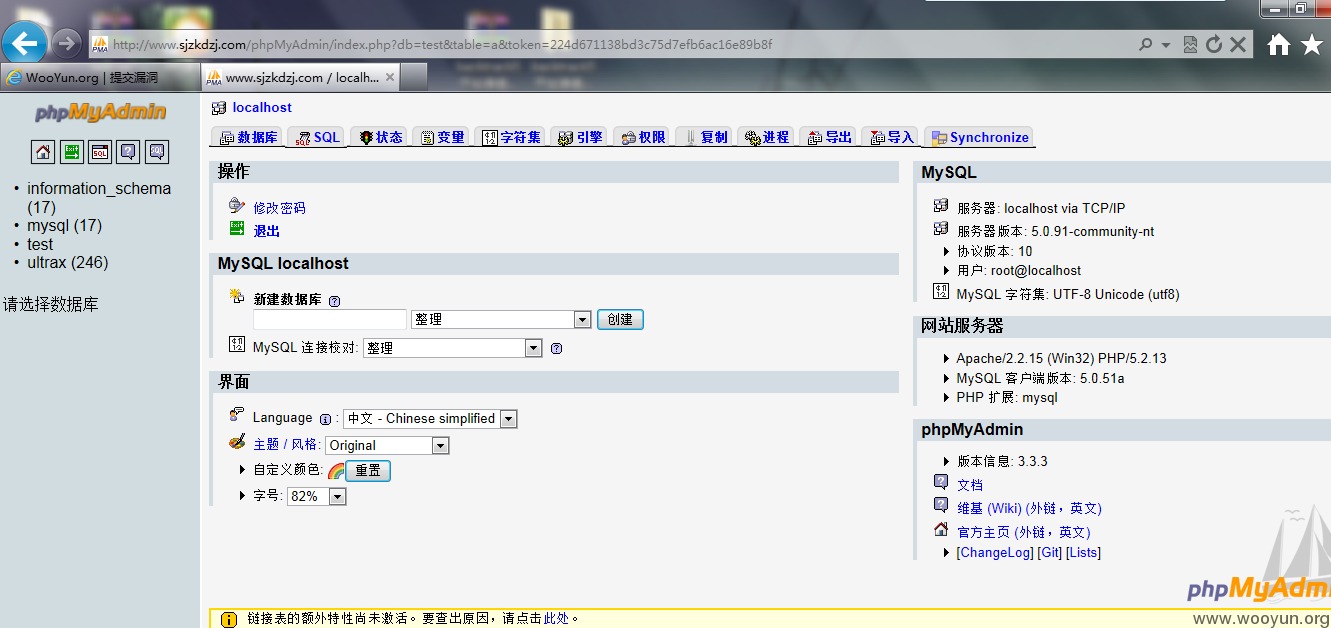
Task: Click help icon beside MySQL 连接校对 dropdown
Action: pyautogui.click(x=556, y=348)
